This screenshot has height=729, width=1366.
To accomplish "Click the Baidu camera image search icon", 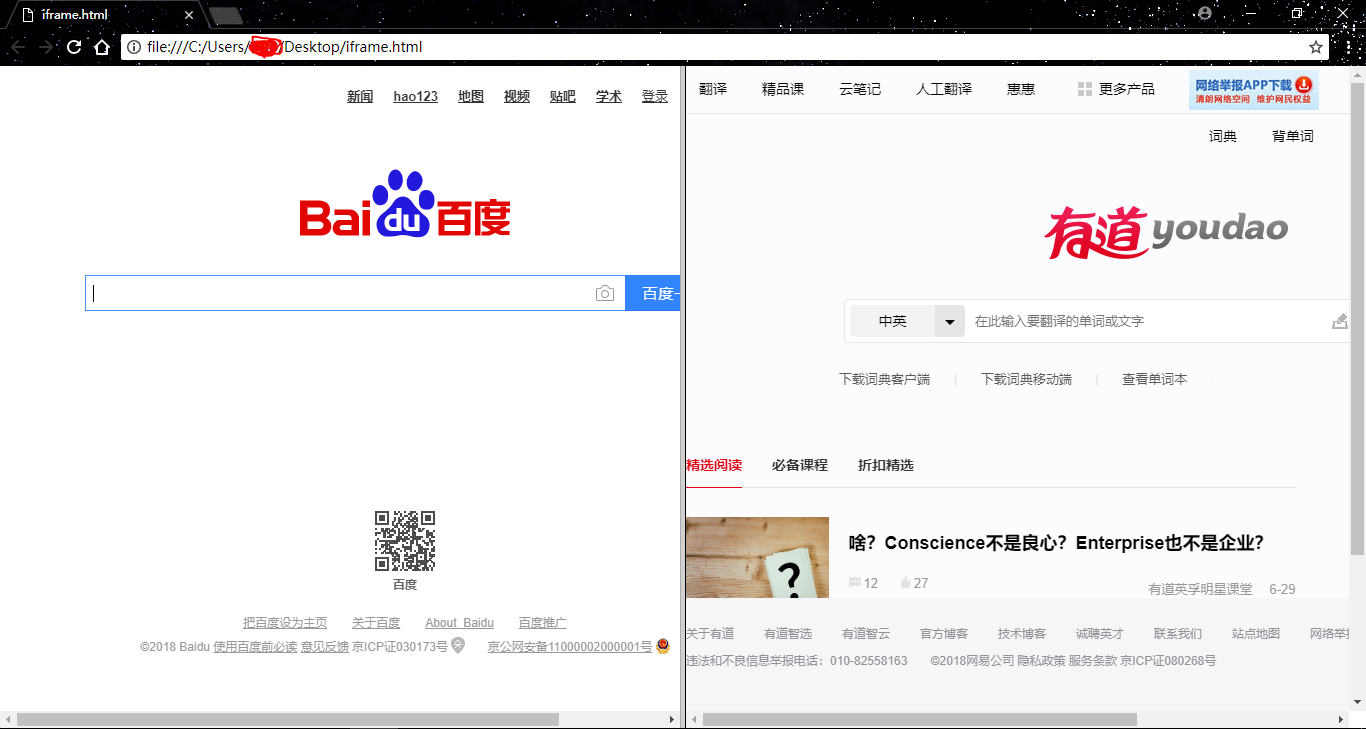I will (x=605, y=293).
